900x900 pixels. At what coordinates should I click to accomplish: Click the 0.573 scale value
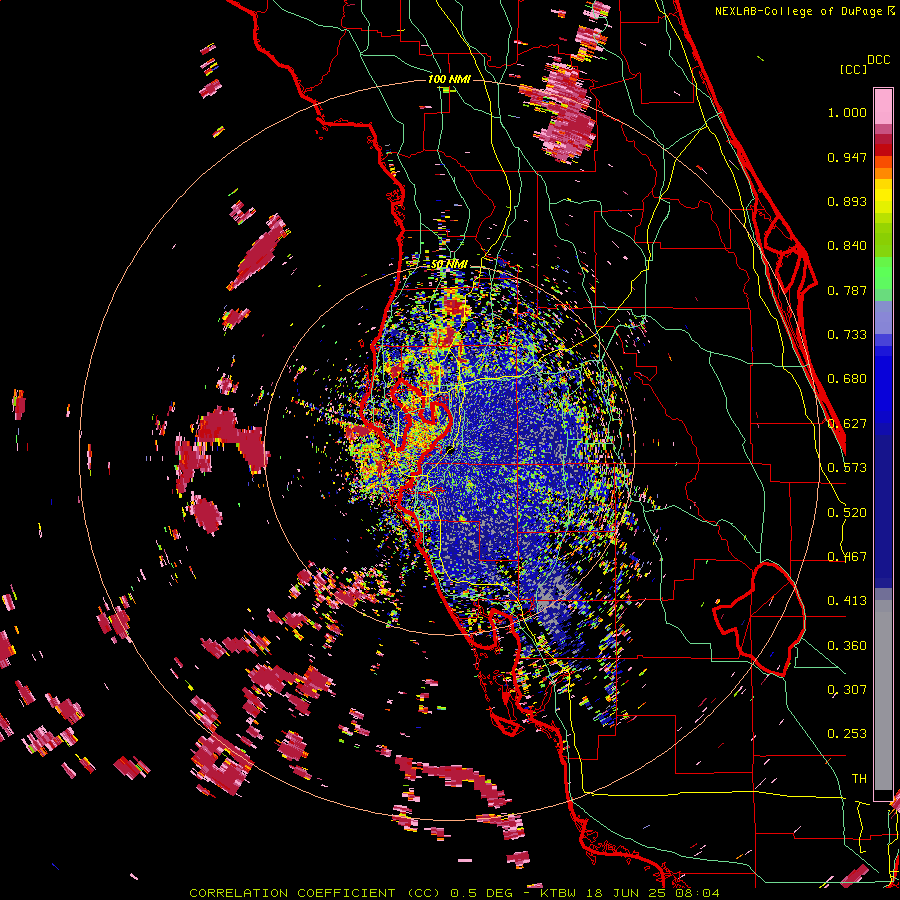[x=847, y=468]
